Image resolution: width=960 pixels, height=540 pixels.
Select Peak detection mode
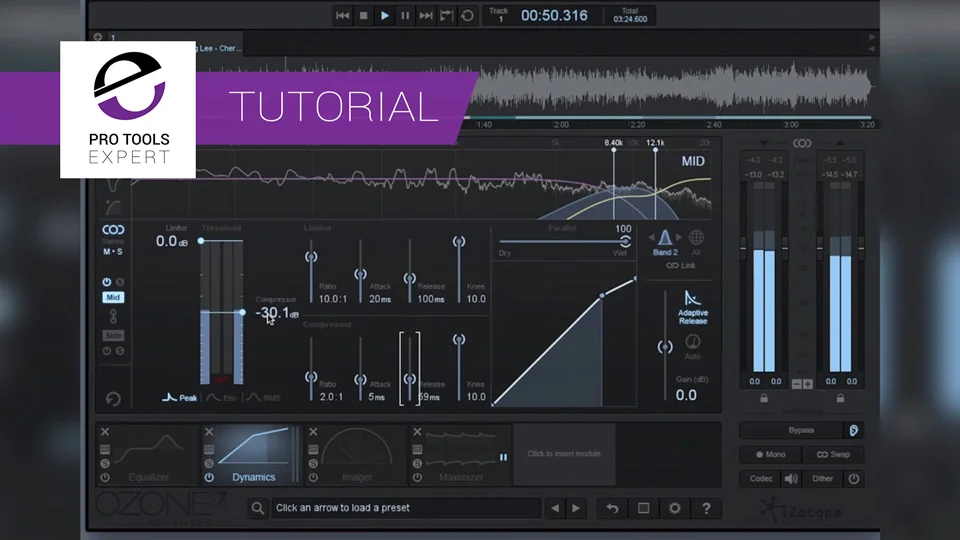[179, 398]
